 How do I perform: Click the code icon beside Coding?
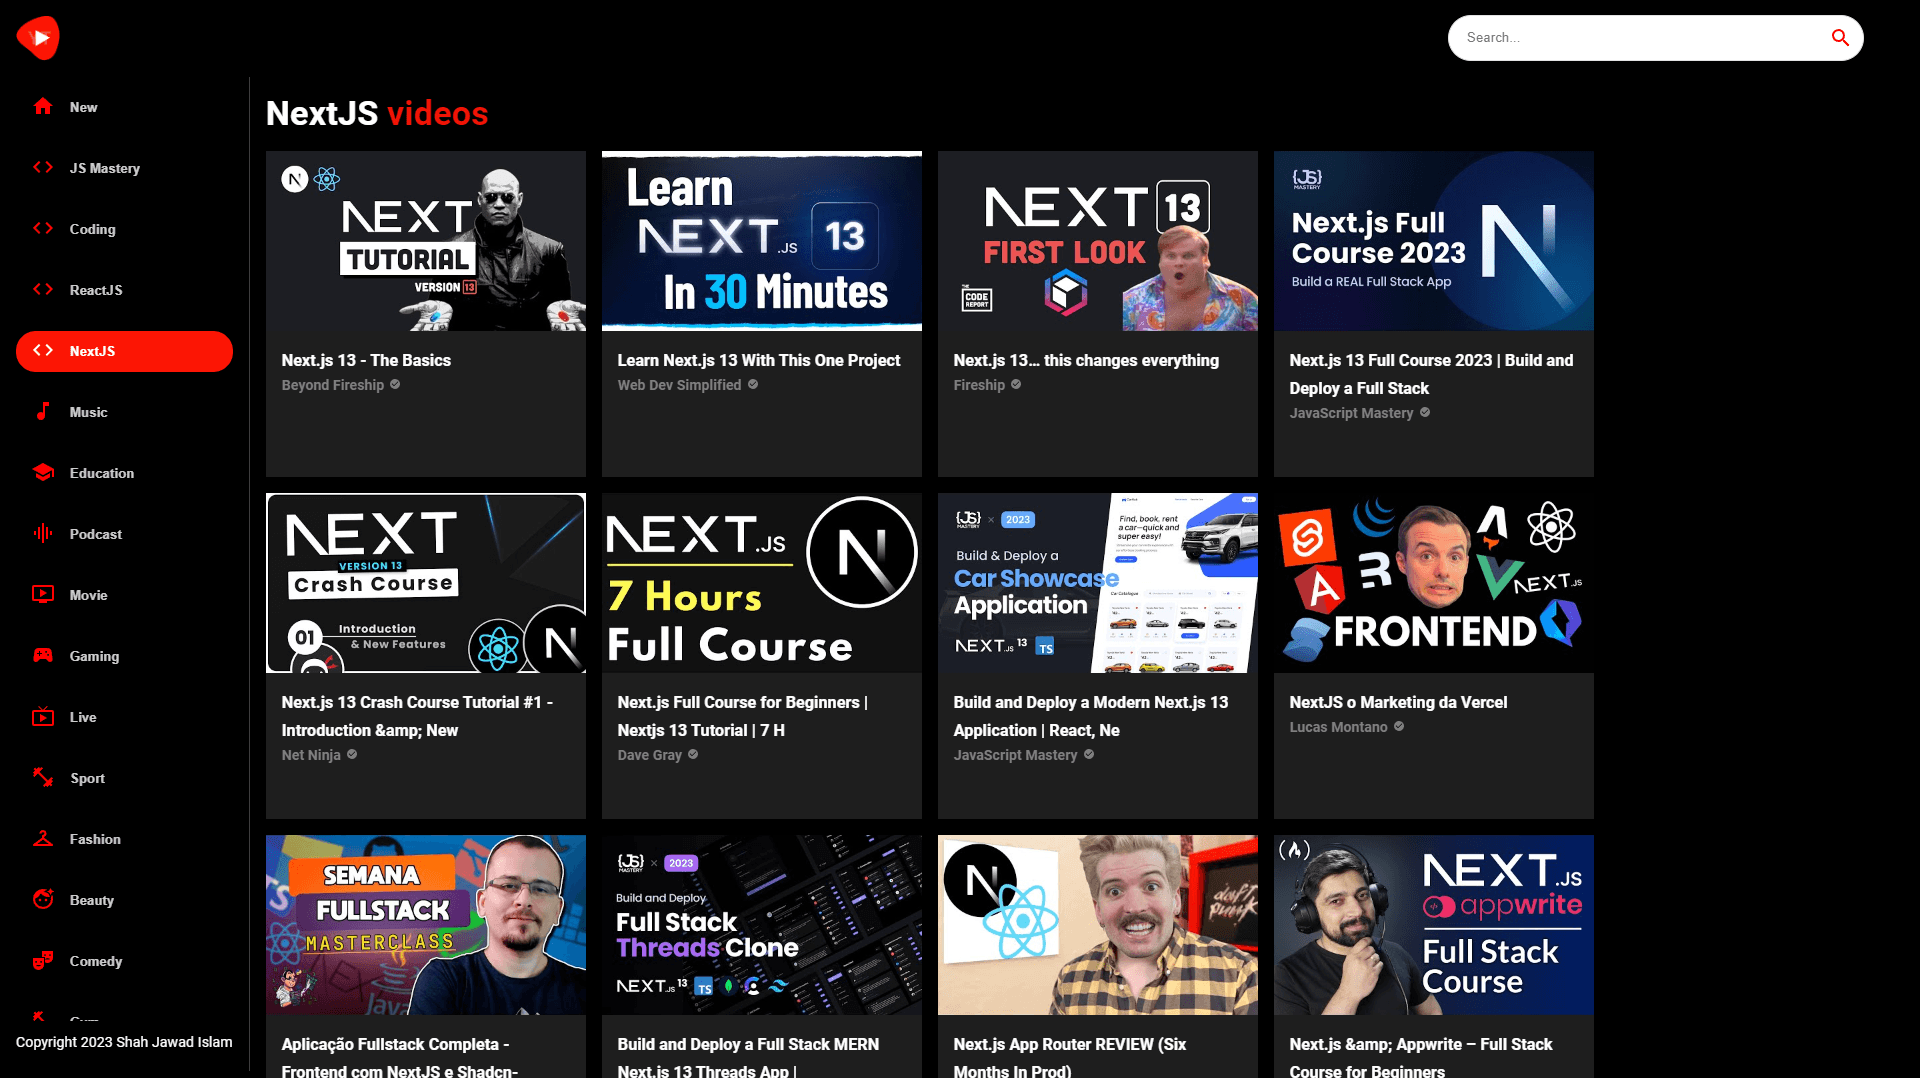[x=43, y=228]
